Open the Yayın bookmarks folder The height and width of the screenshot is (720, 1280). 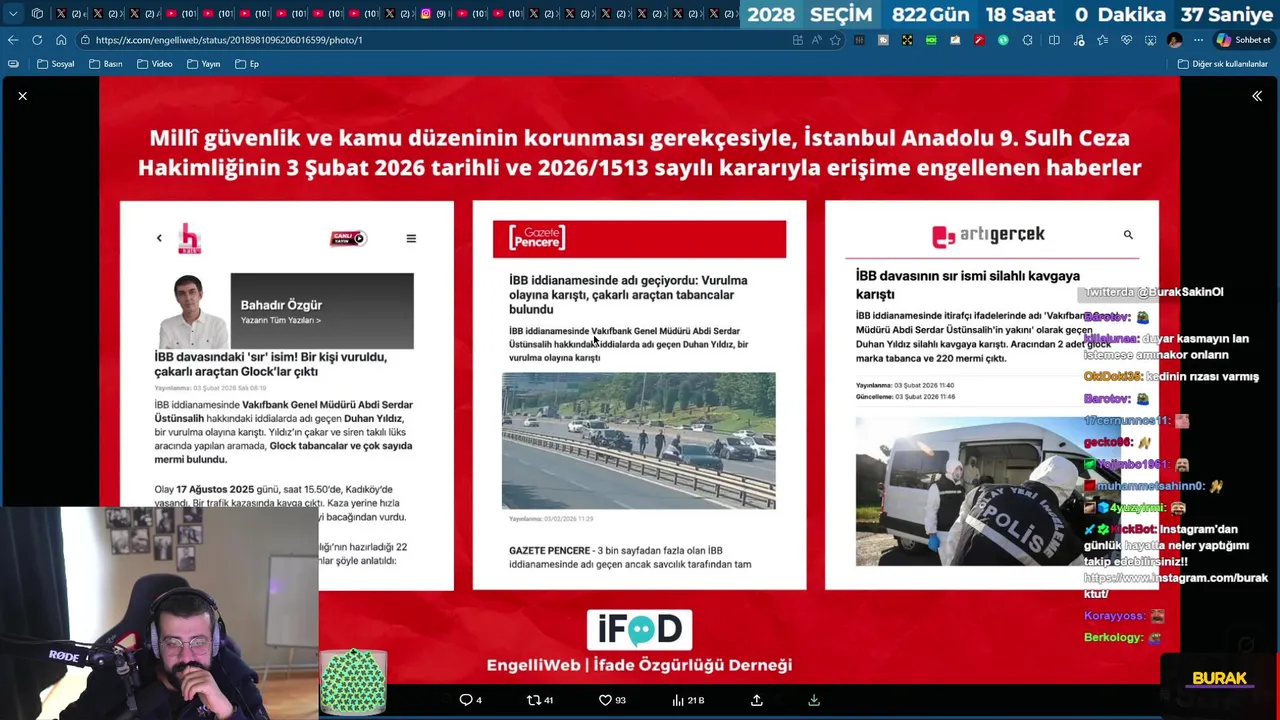pyautogui.click(x=204, y=64)
